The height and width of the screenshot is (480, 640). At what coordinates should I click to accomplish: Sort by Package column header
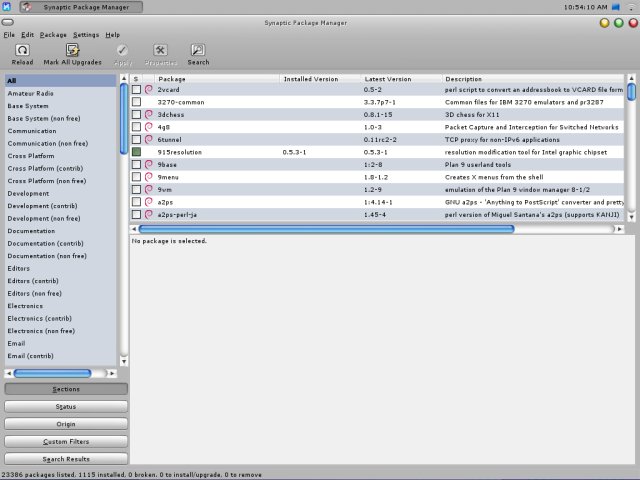[x=216, y=79]
